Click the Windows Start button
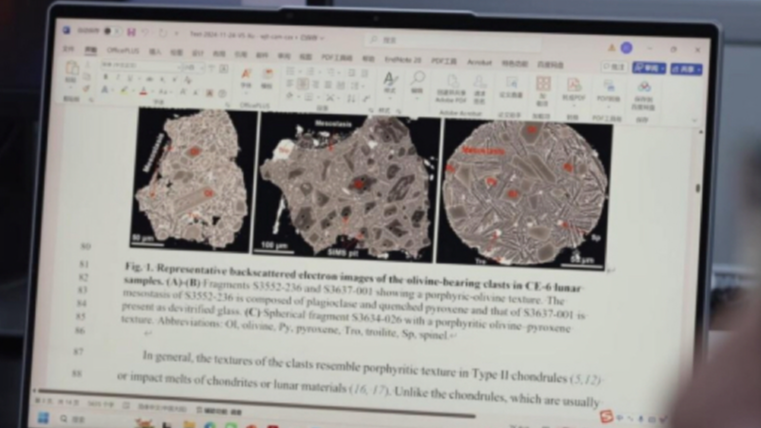Image resolution: width=761 pixels, height=428 pixels. [x=45, y=416]
